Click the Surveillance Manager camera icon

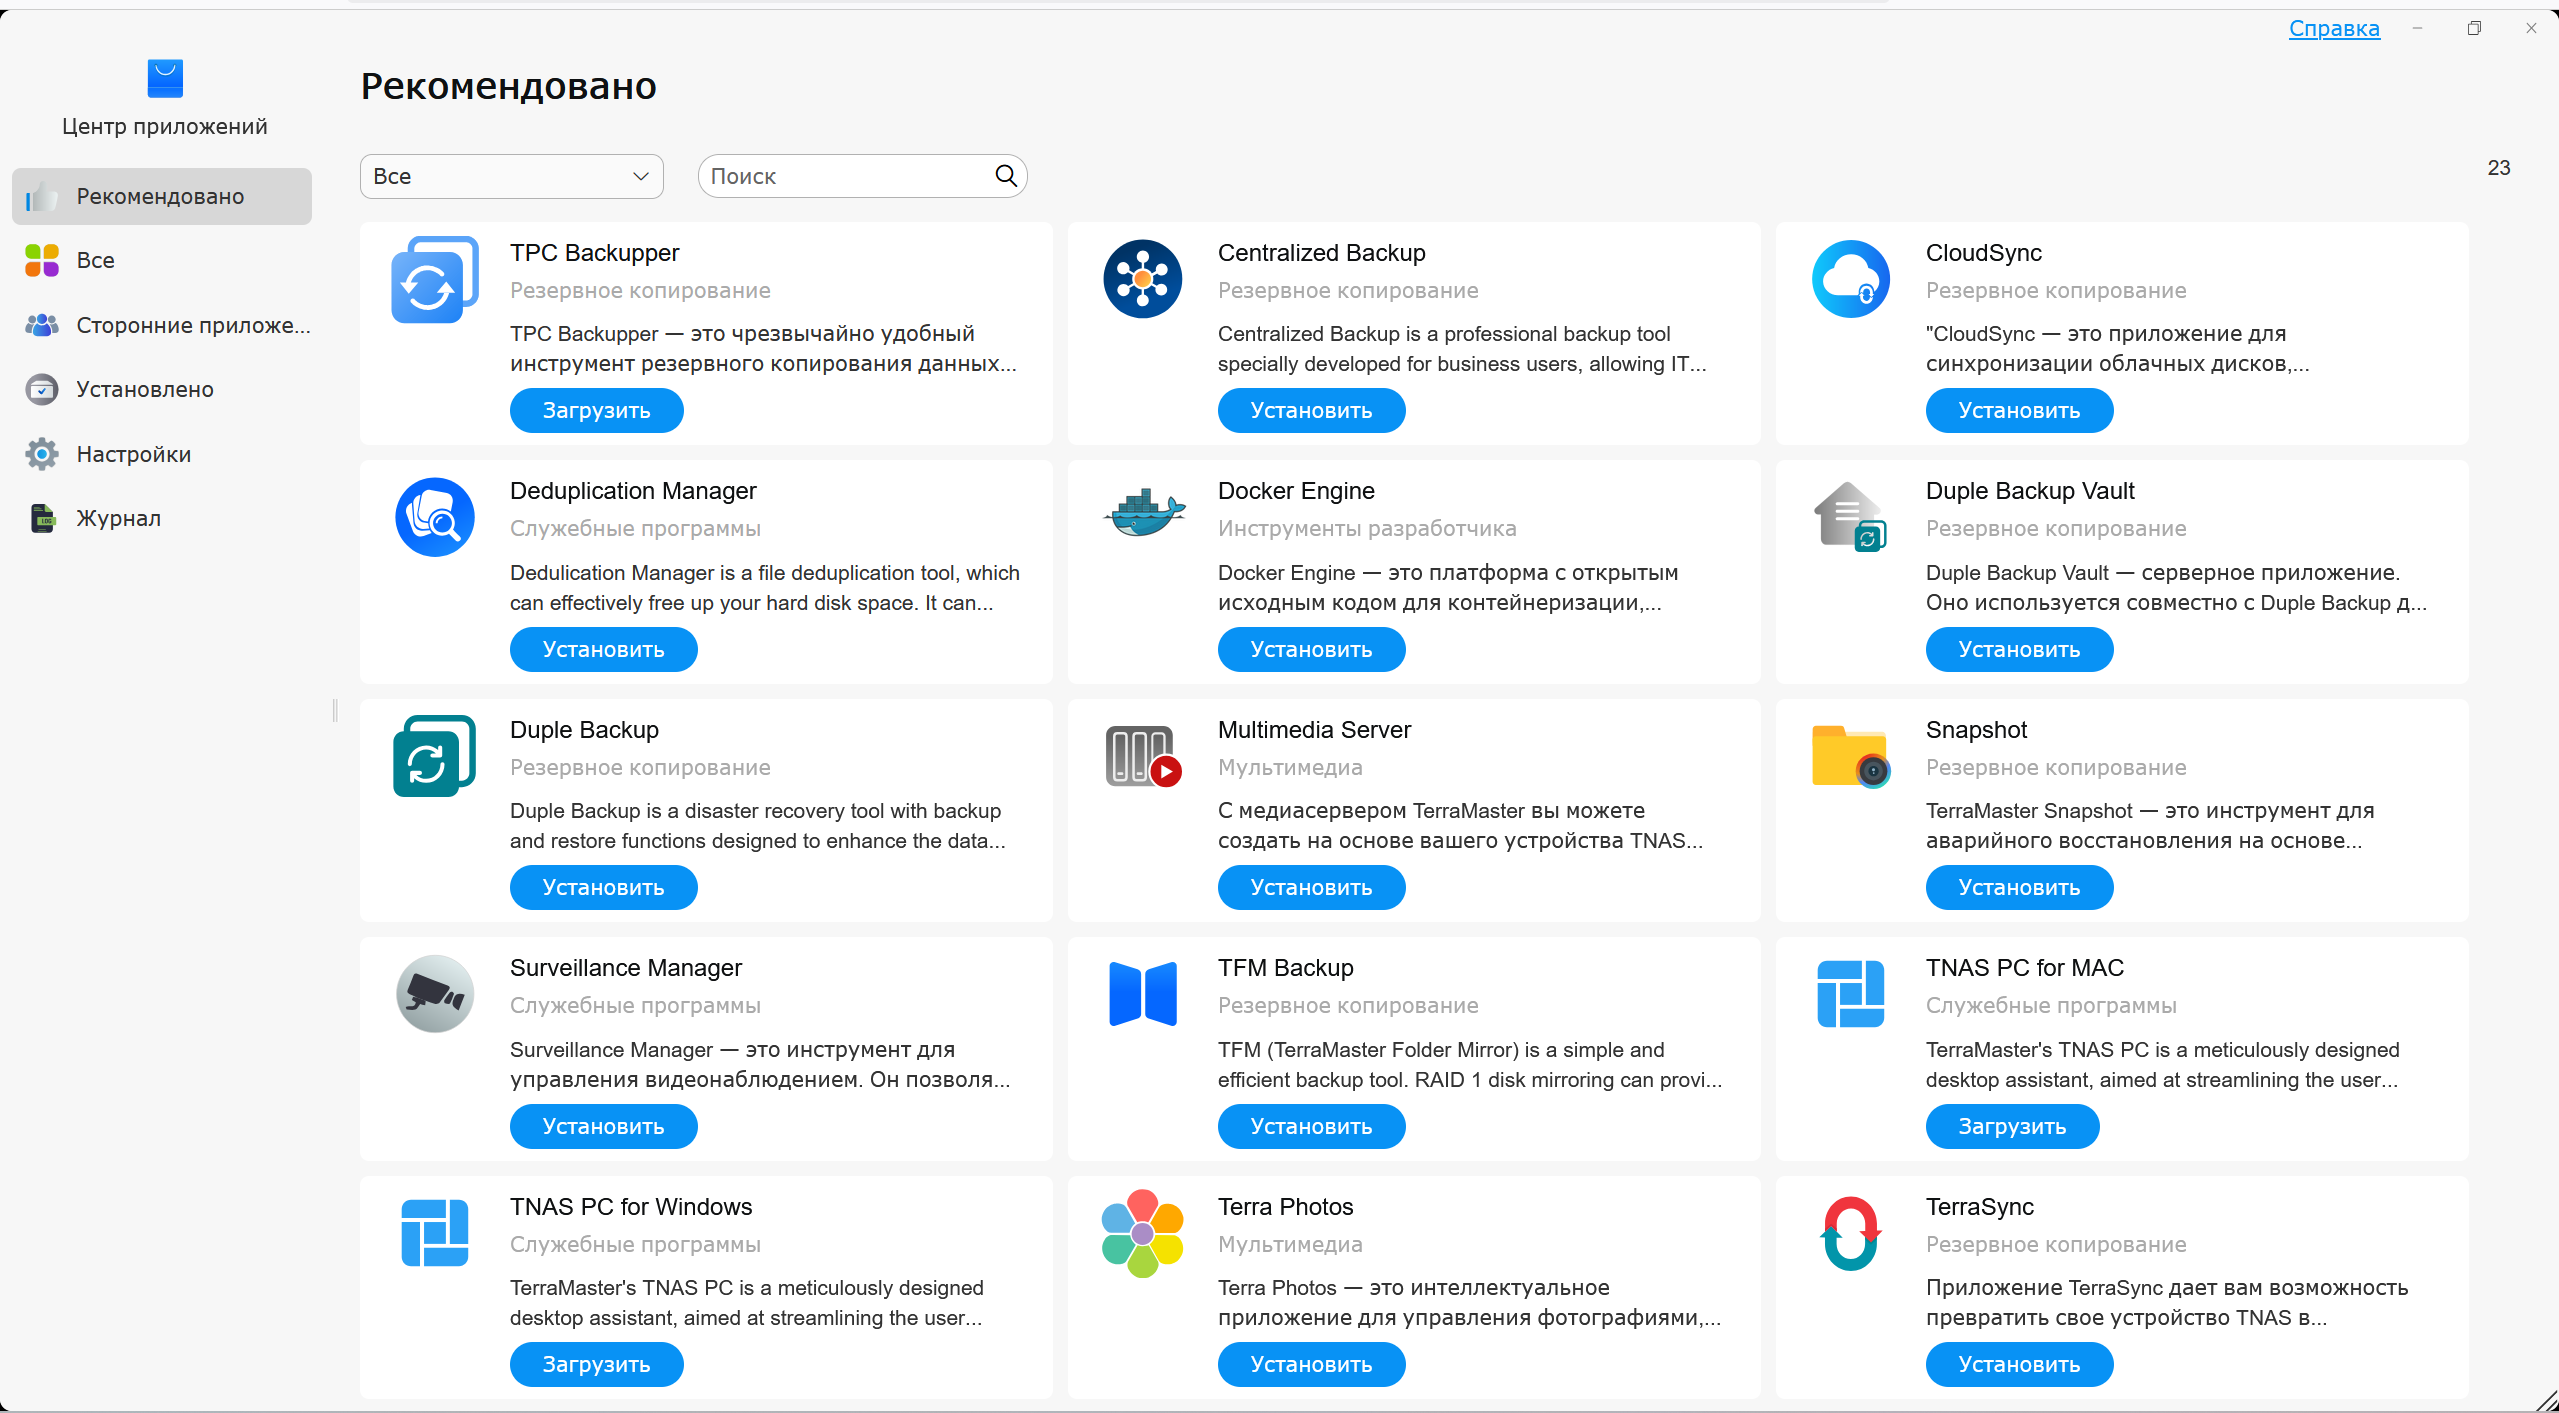point(435,993)
